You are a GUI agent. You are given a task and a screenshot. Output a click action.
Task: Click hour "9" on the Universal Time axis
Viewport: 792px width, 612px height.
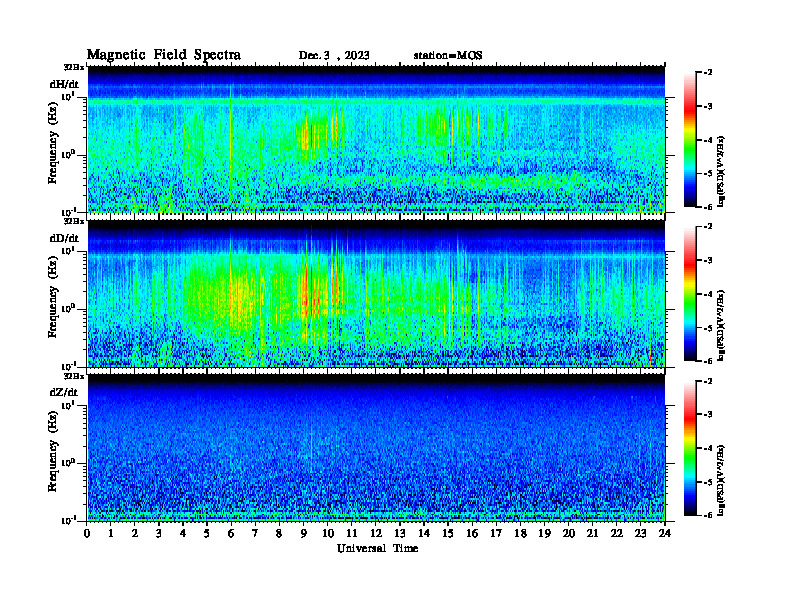[304, 534]
